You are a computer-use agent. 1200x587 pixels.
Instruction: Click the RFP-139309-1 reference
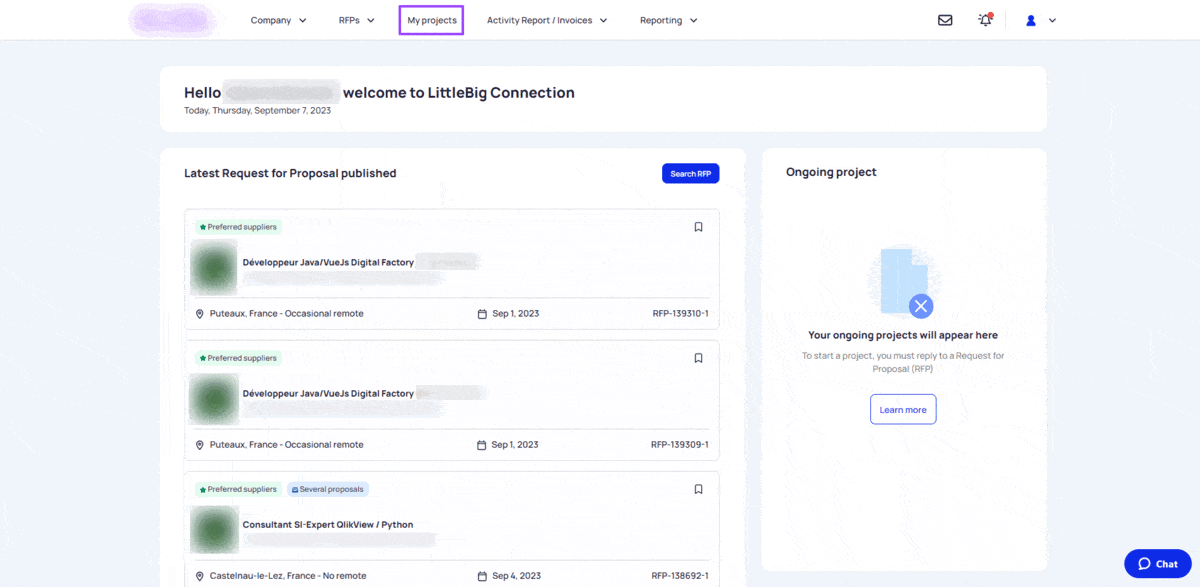[x=680, y=445]
